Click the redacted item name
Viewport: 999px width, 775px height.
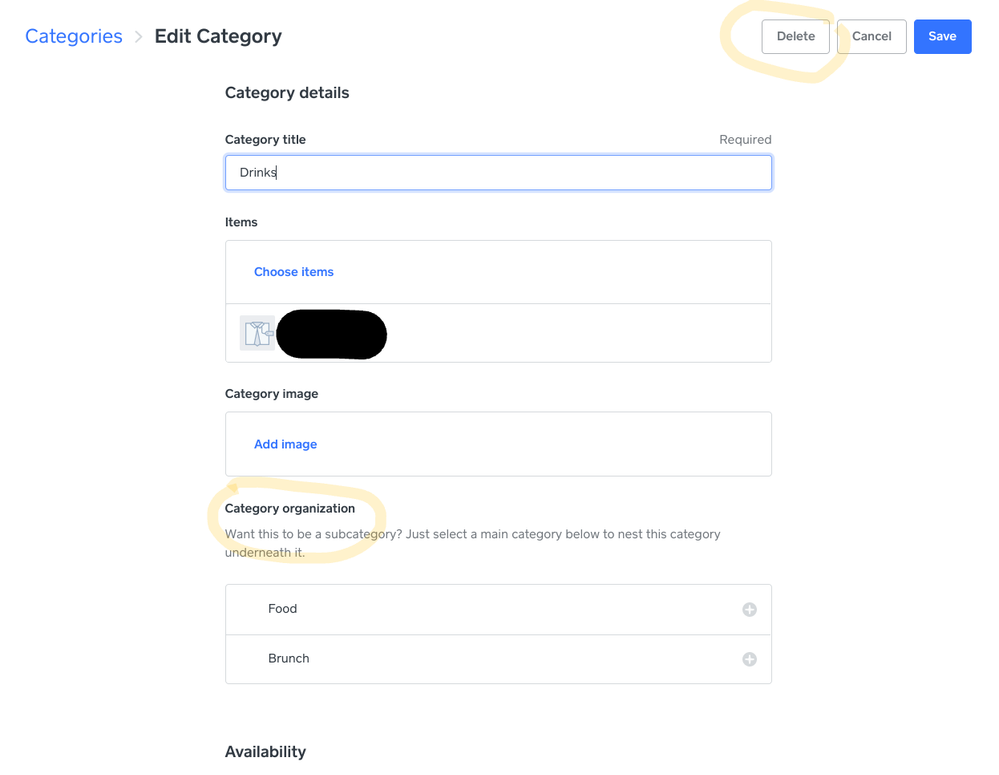click(331, 334)
